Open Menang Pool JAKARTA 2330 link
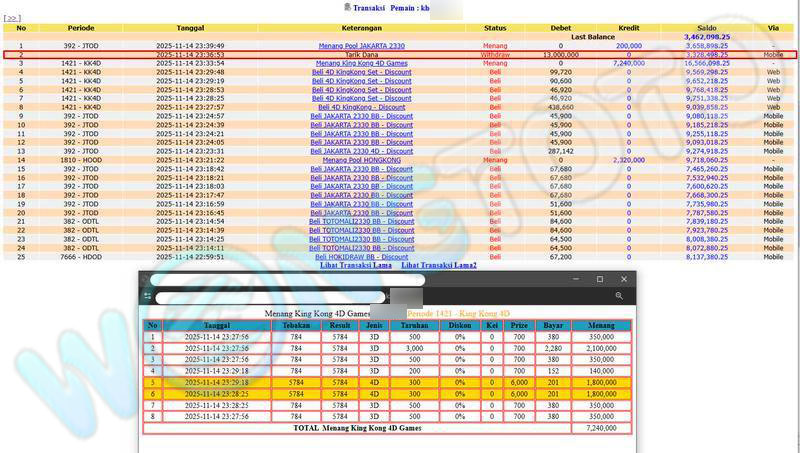Screen dimensions: 800x453 point(361,46)
